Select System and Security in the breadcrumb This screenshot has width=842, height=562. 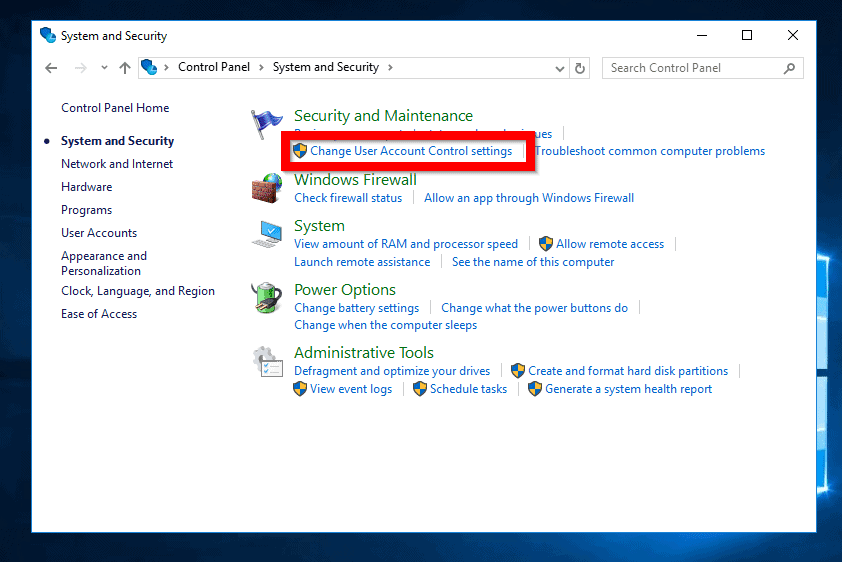point(326,67)
